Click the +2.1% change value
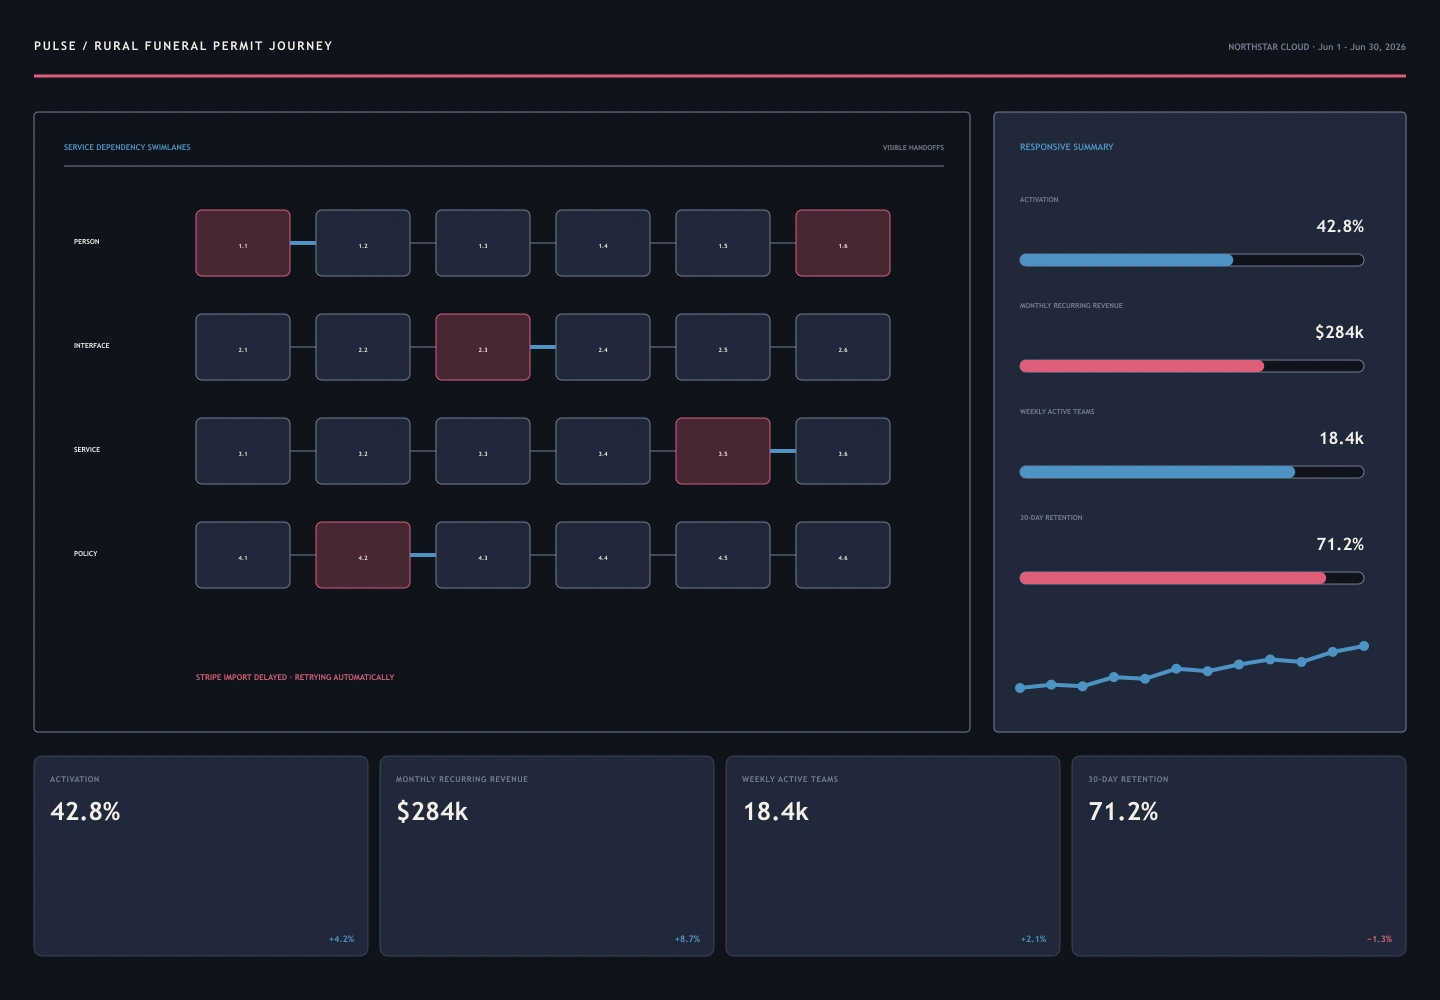 click(x=1033, y=939)
